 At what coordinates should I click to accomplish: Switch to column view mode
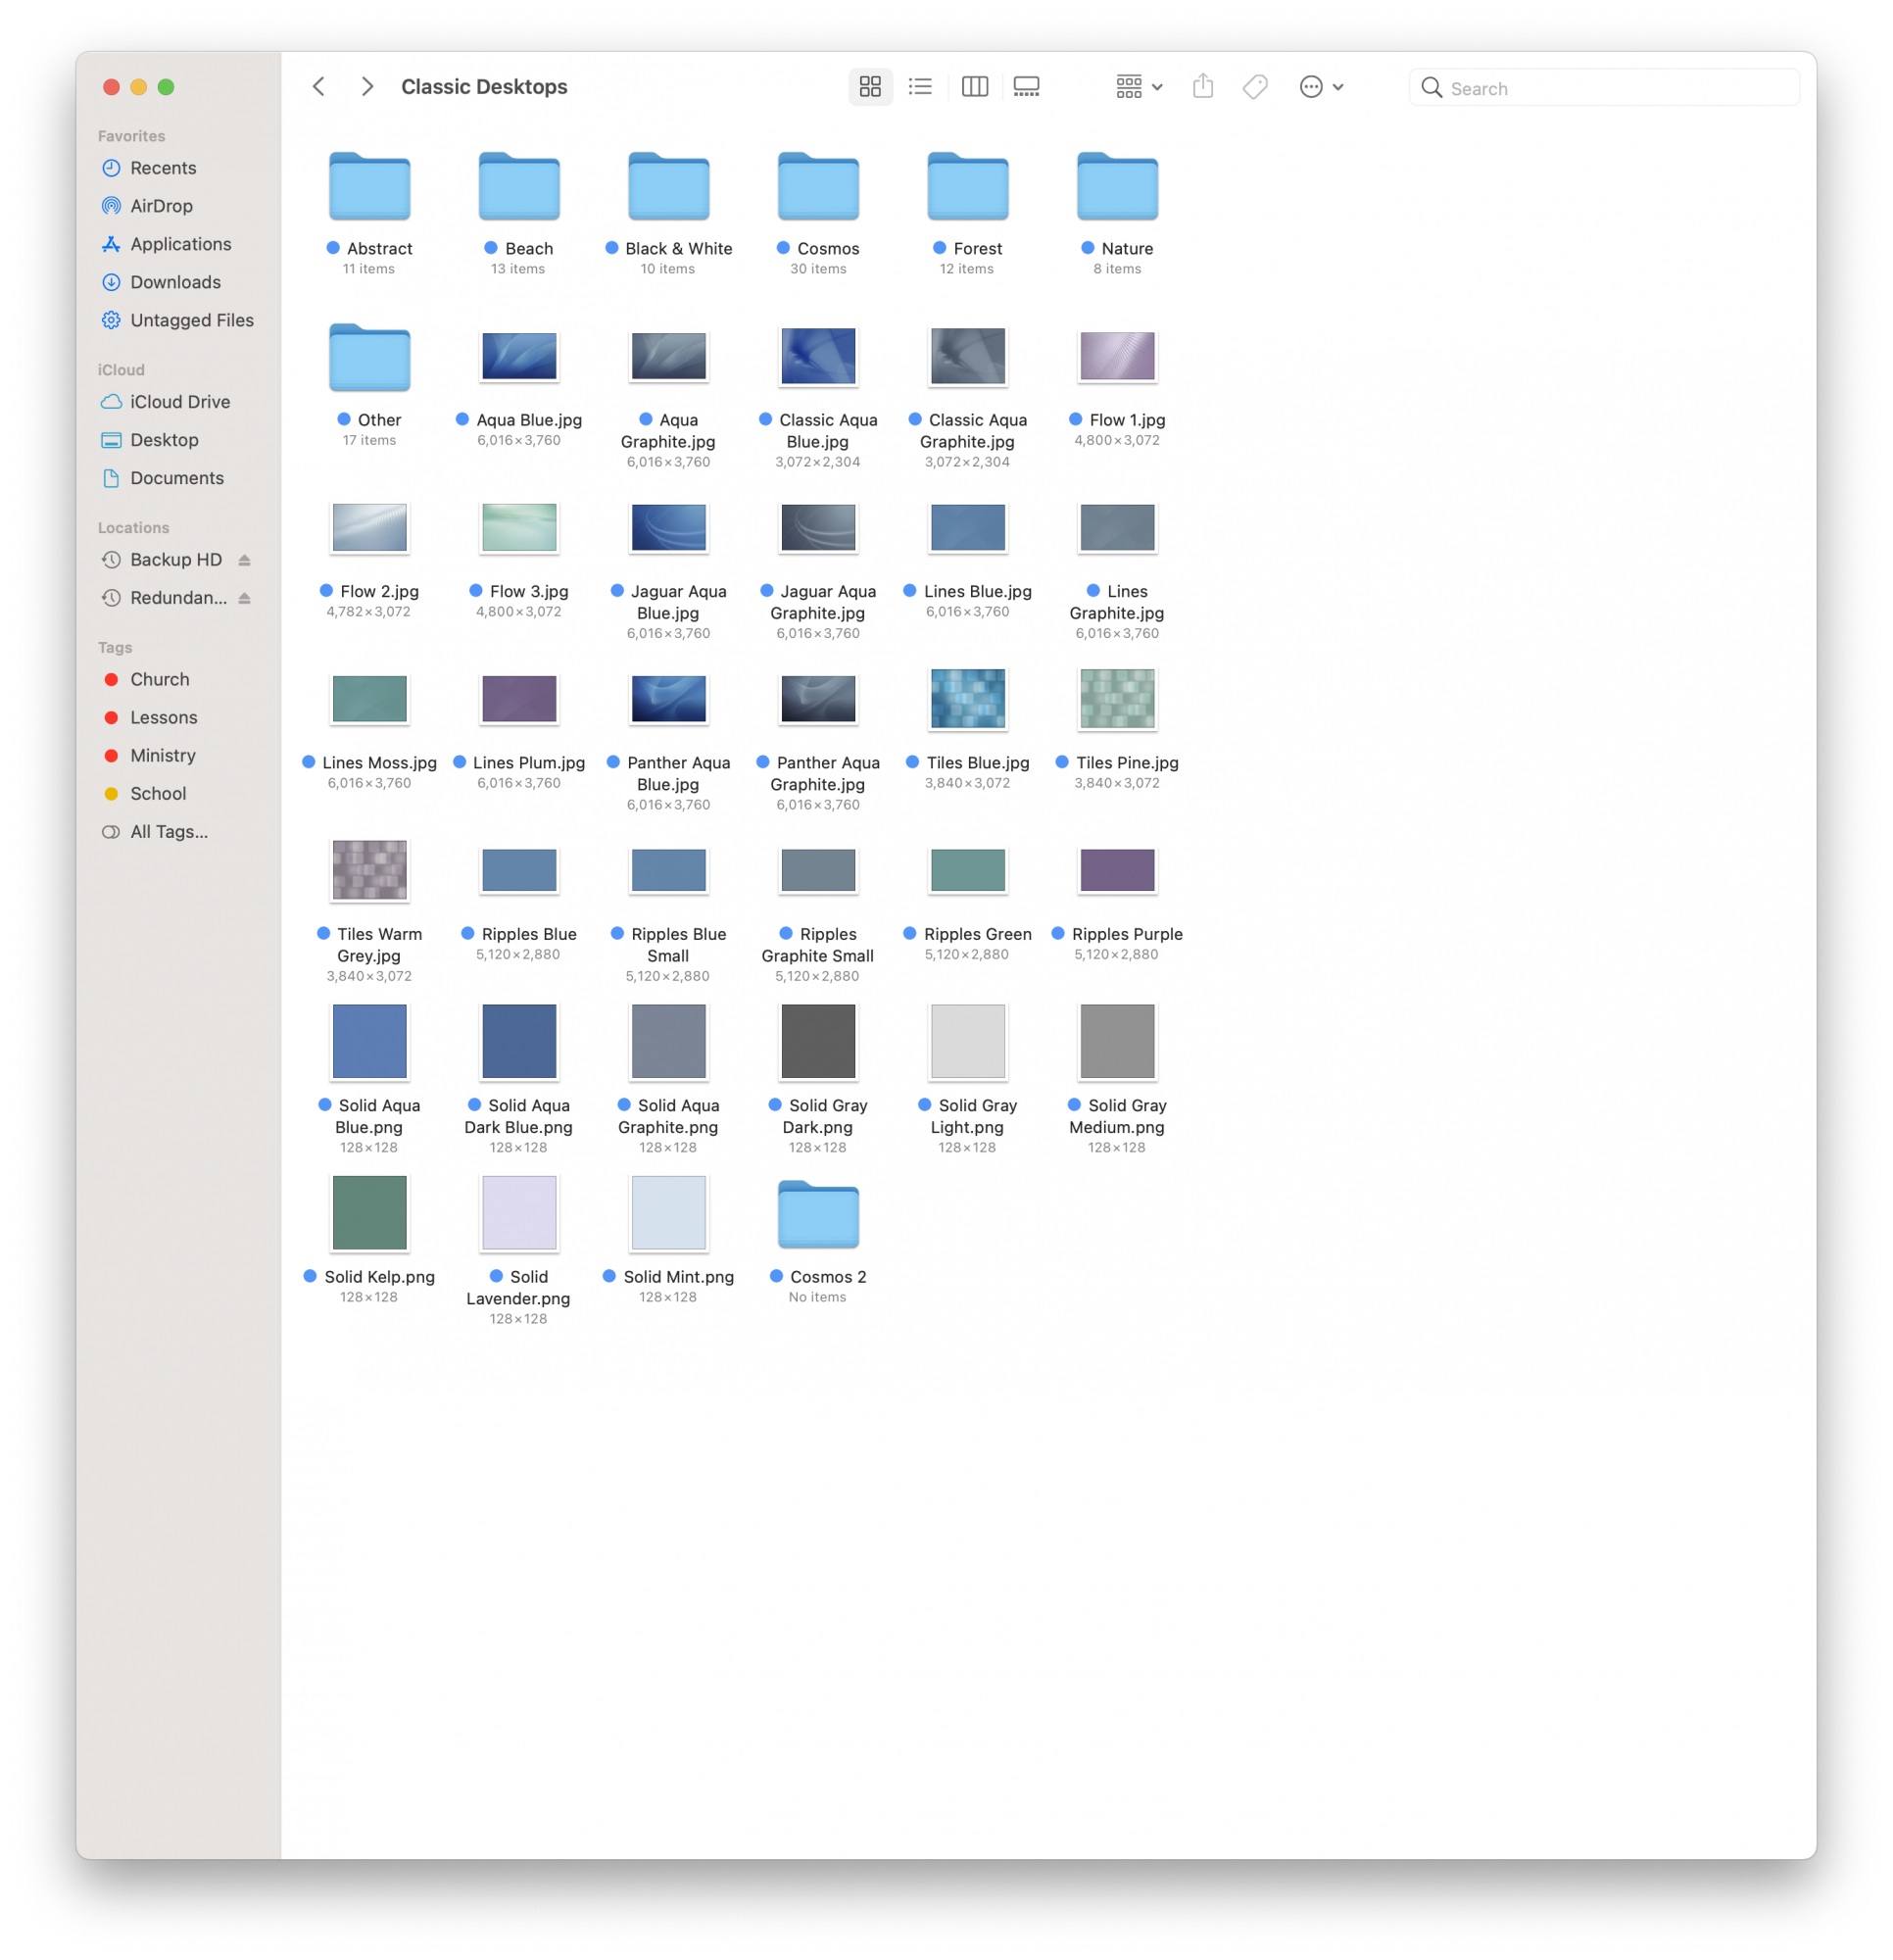(x=974, y=87)
